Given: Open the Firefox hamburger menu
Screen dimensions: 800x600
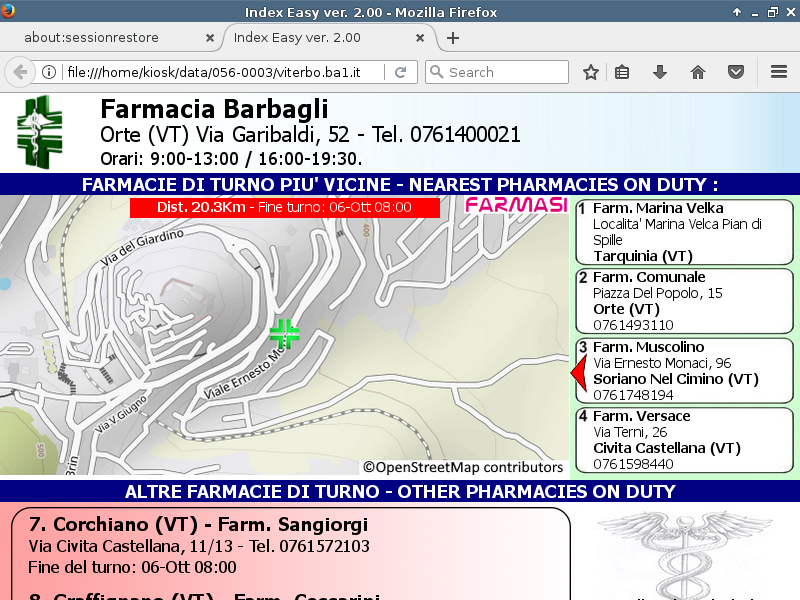Looking at the screenshot, I should pos(779,72).
